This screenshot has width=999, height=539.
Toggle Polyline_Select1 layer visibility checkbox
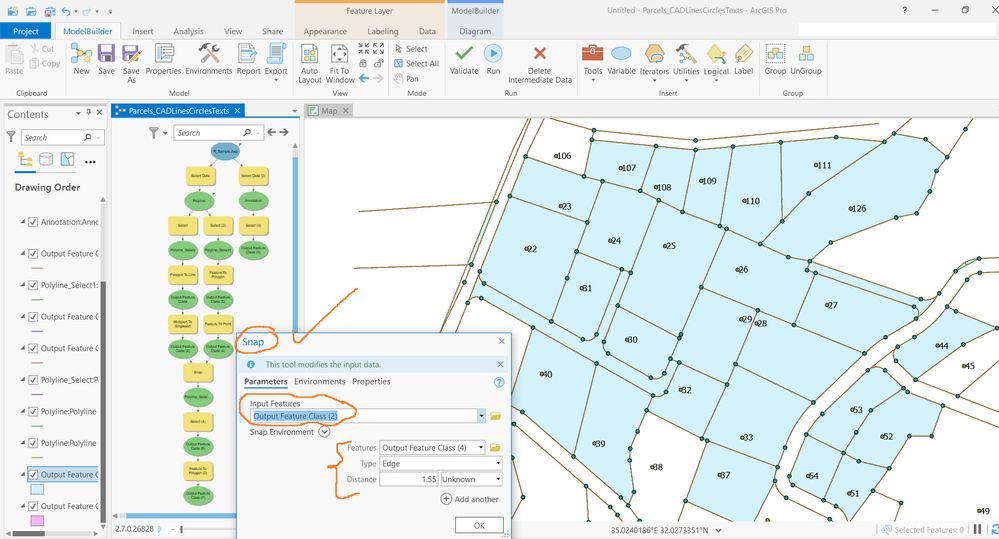[x=33, y=285]
